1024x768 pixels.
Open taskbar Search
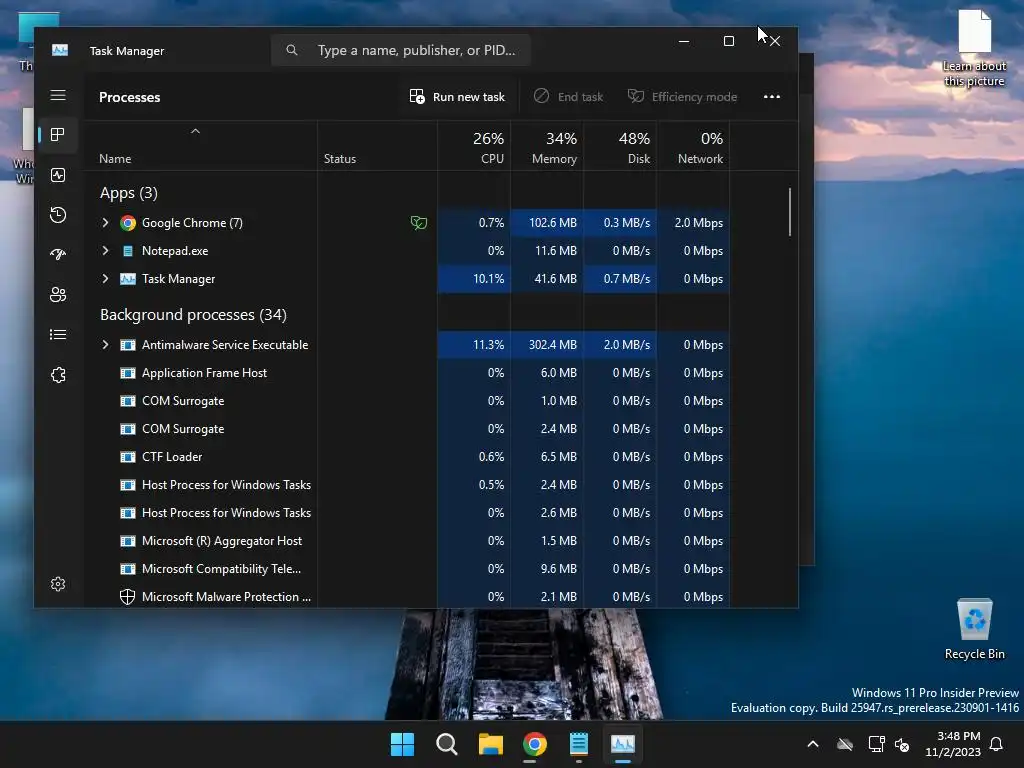447,744
